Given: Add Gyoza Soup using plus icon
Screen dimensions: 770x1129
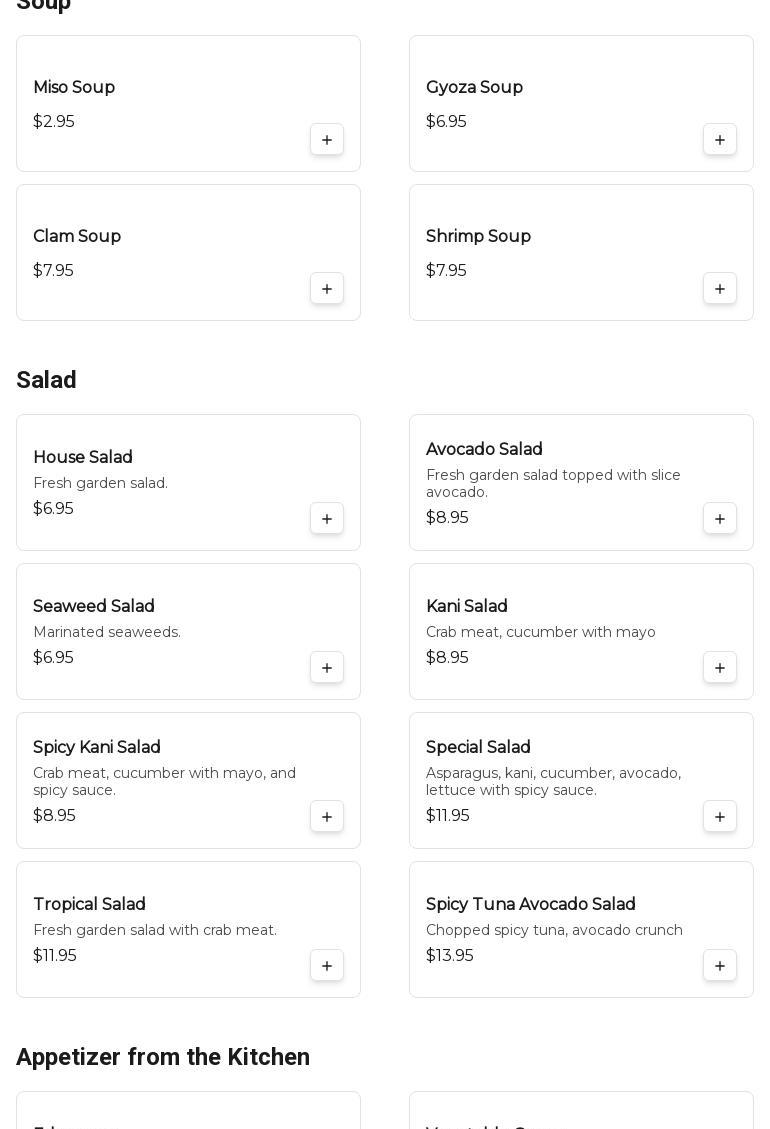Looking at the screenshot, I should (720, 140).
